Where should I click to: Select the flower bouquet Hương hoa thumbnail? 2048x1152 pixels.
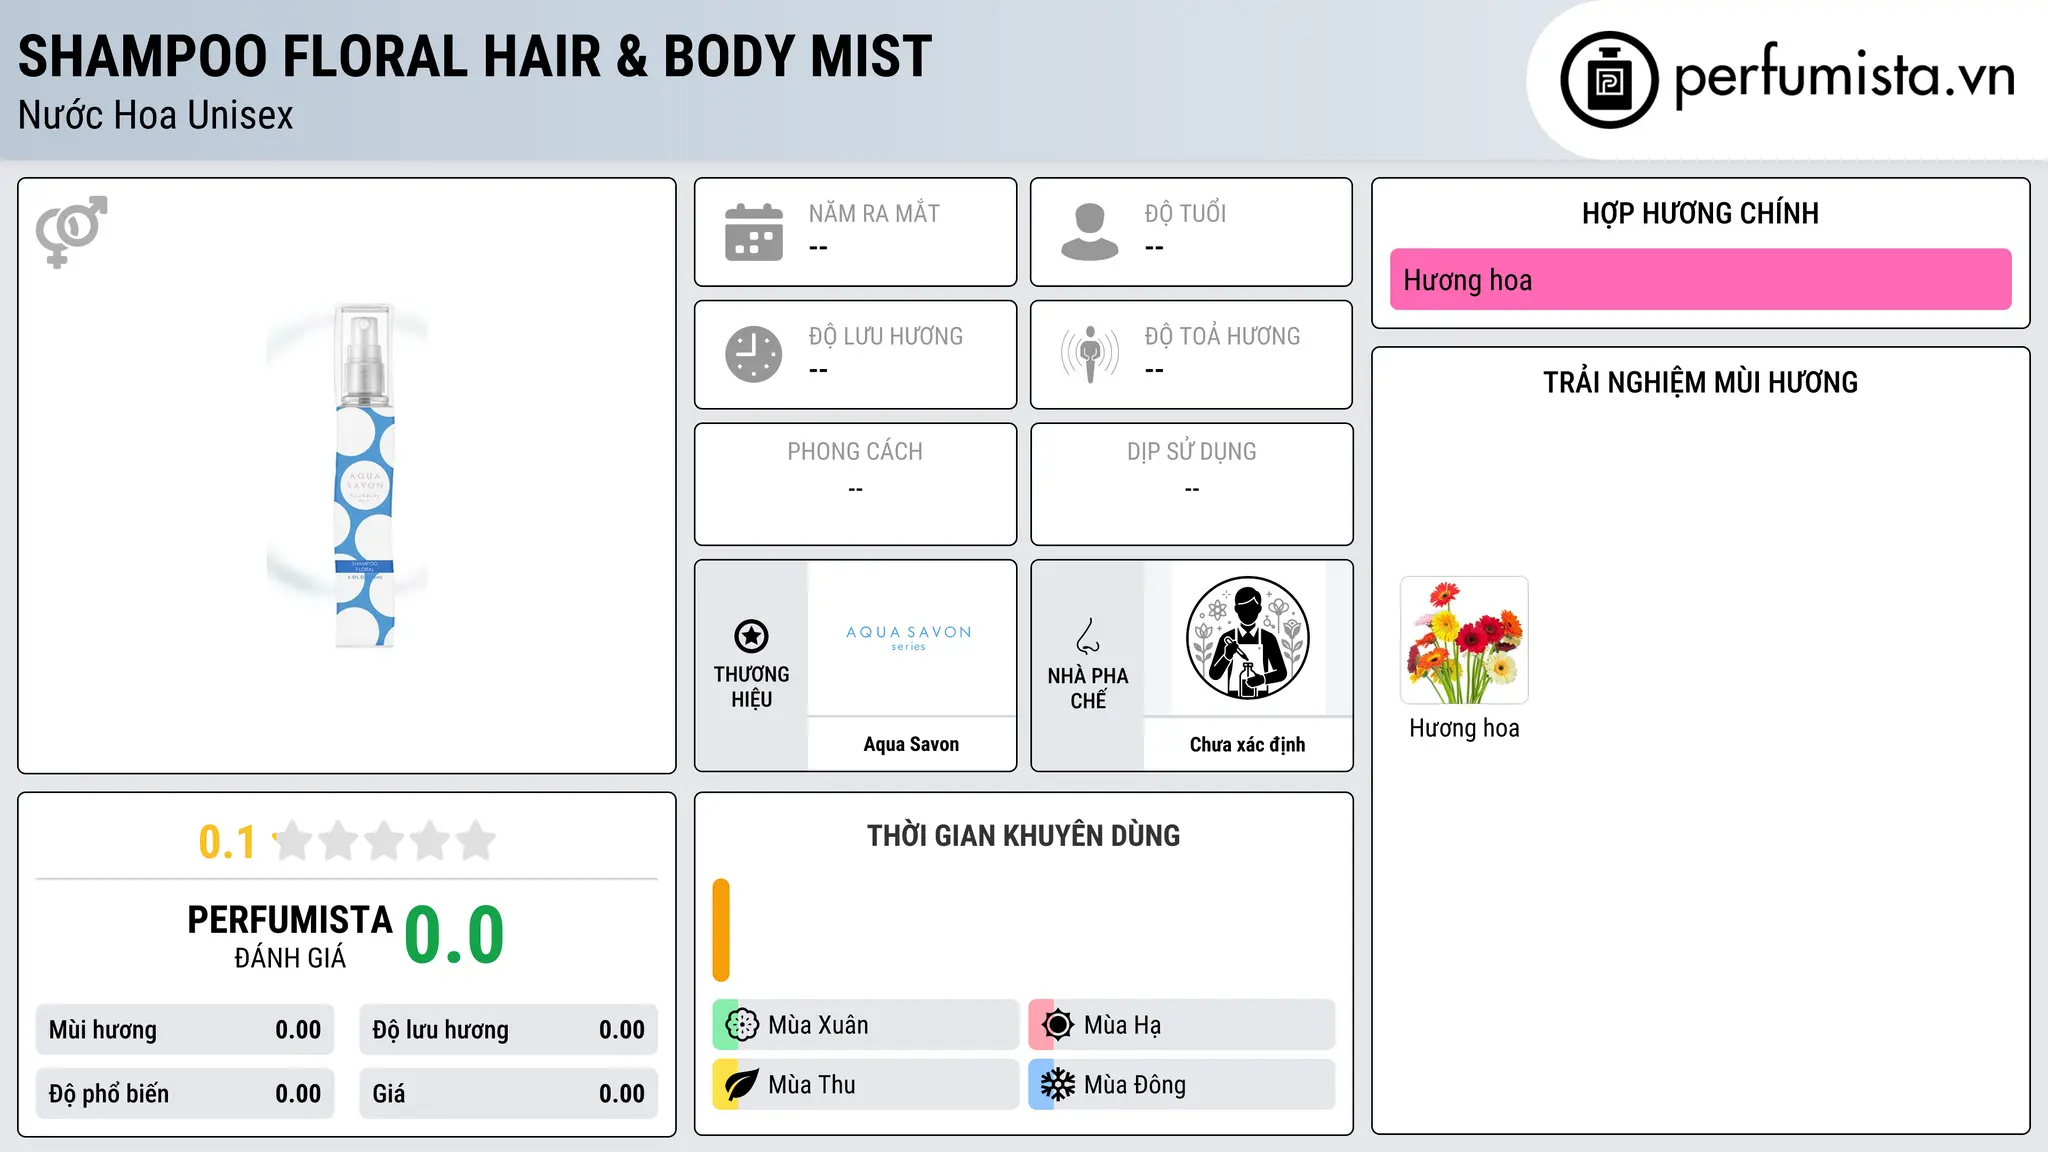pos(1464,640)
